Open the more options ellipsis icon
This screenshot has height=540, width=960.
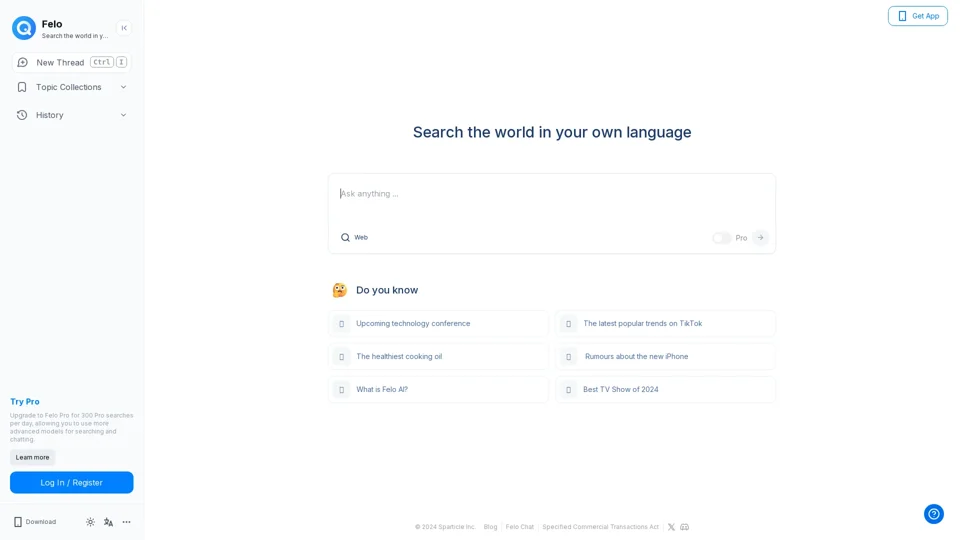pos(127,522)
